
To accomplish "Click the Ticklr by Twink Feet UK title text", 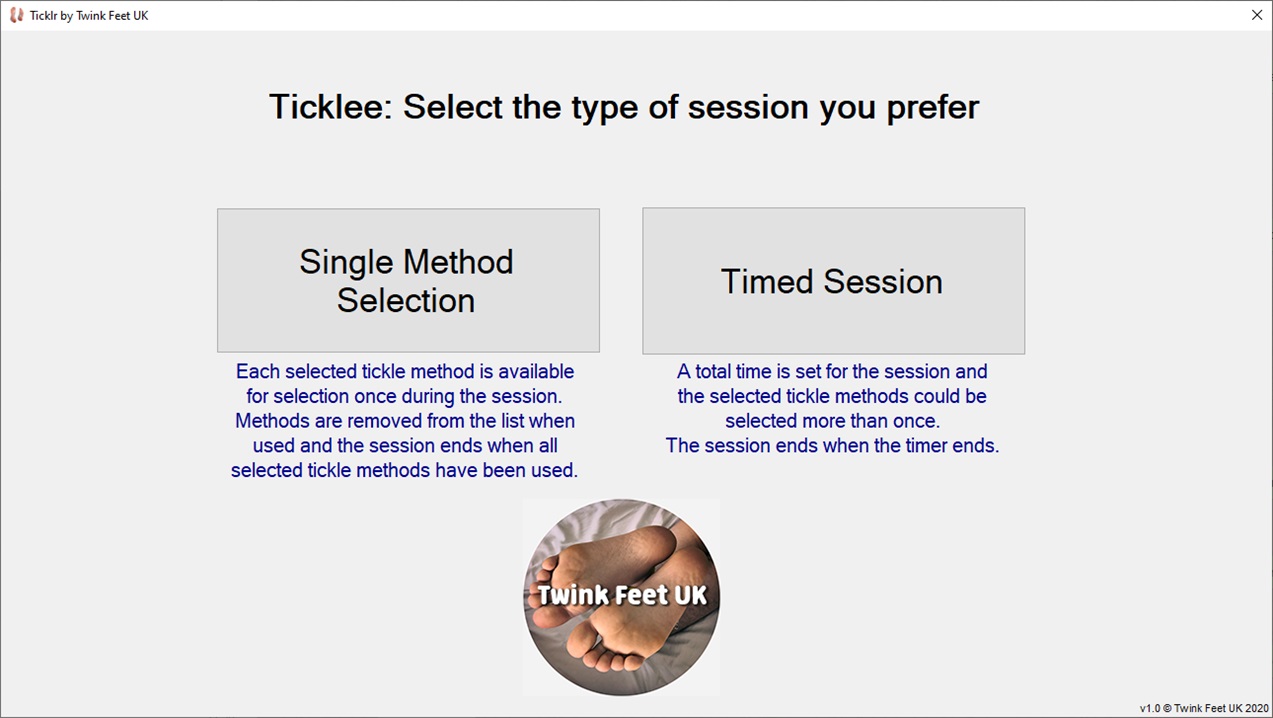I will tap(87, 15).
